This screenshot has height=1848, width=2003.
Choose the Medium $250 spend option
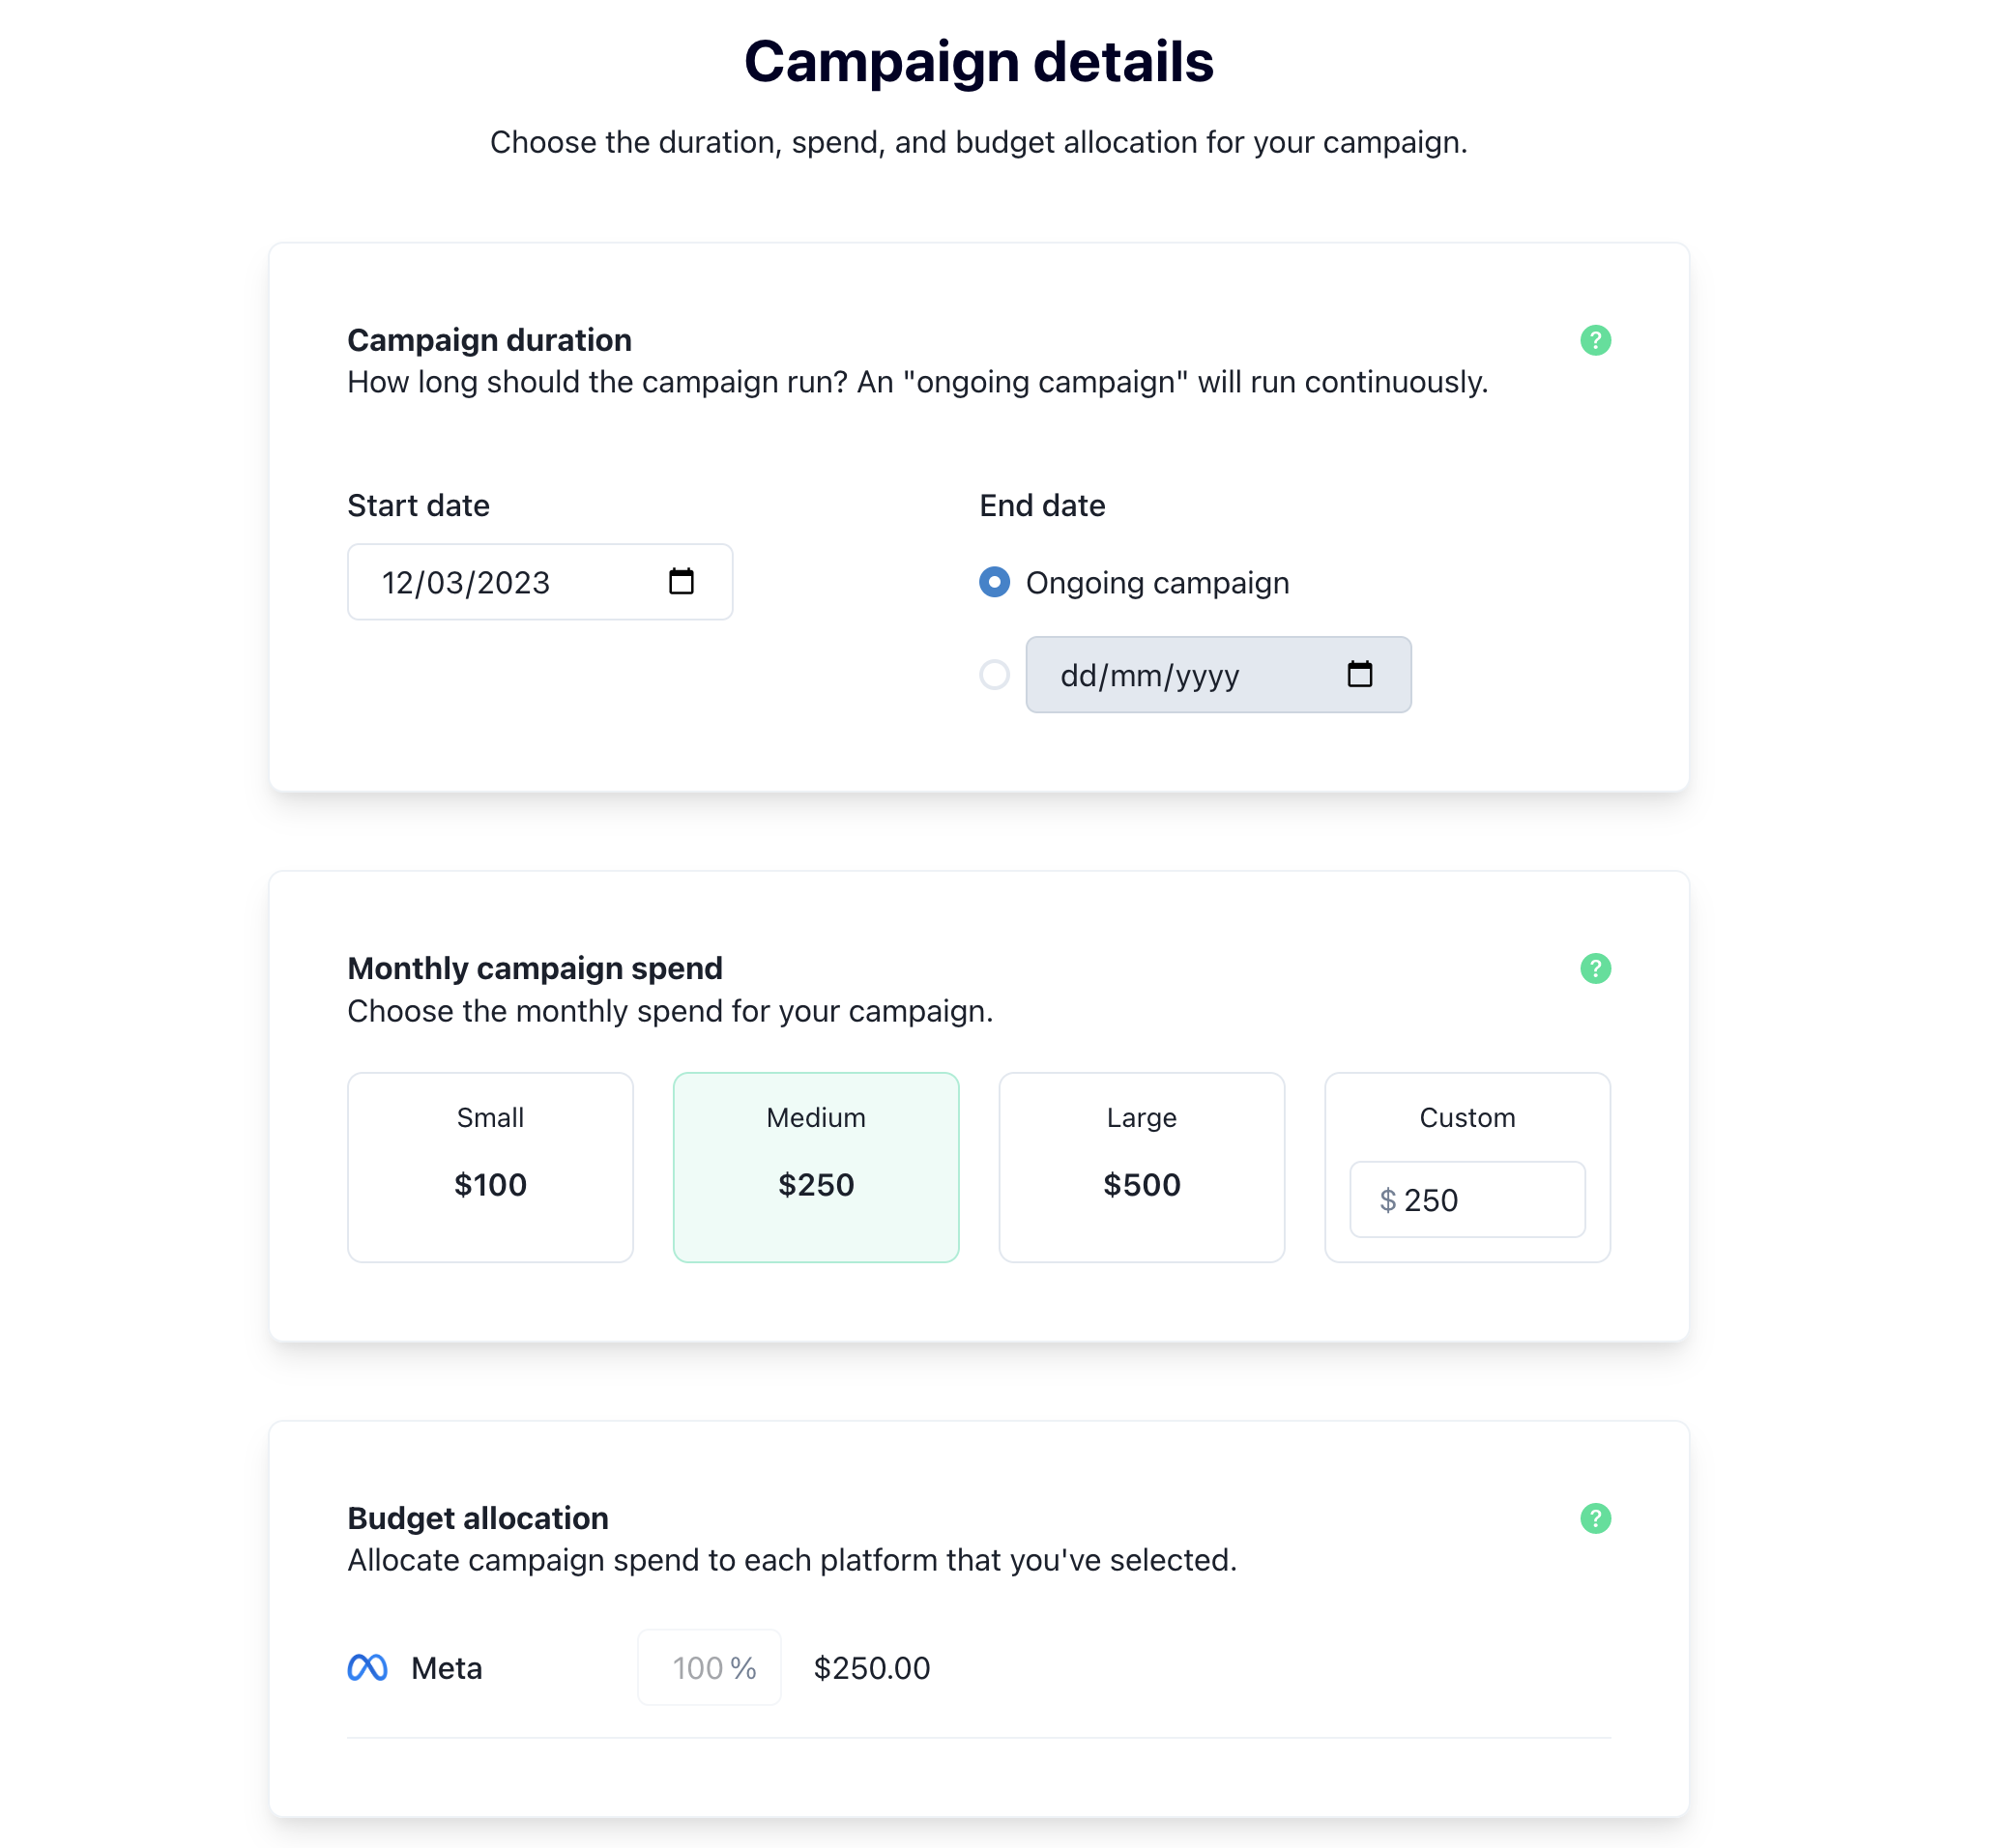[816, 1167]
